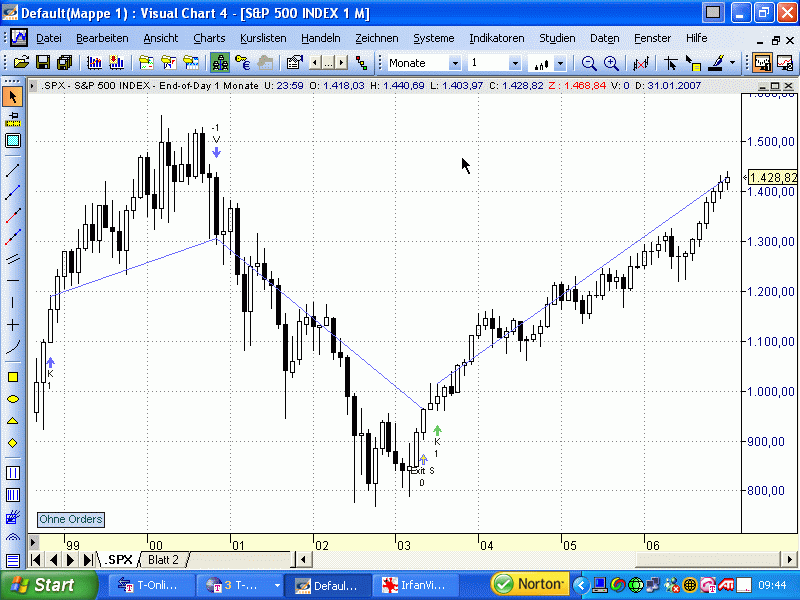Image resolution: width=800 pixels, height=600 pixels.
Task: Click the crosshair with cursor icon
Action: [670, 63]
